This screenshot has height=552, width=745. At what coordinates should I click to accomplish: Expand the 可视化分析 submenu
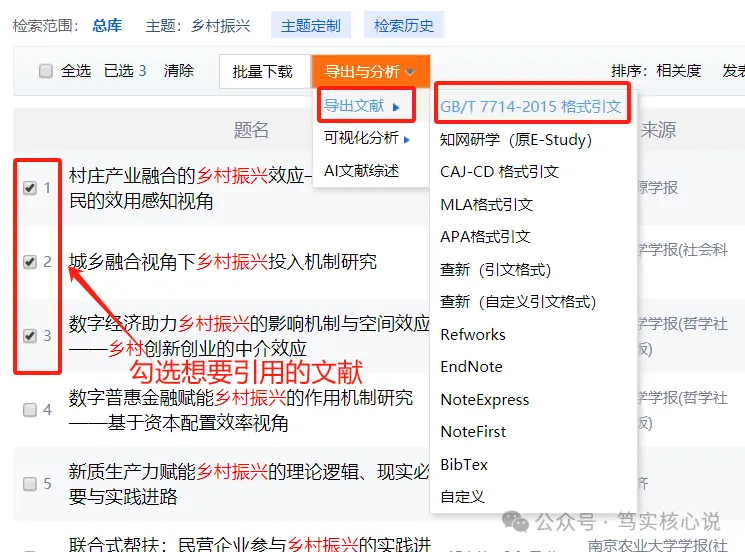pos(367,138)
